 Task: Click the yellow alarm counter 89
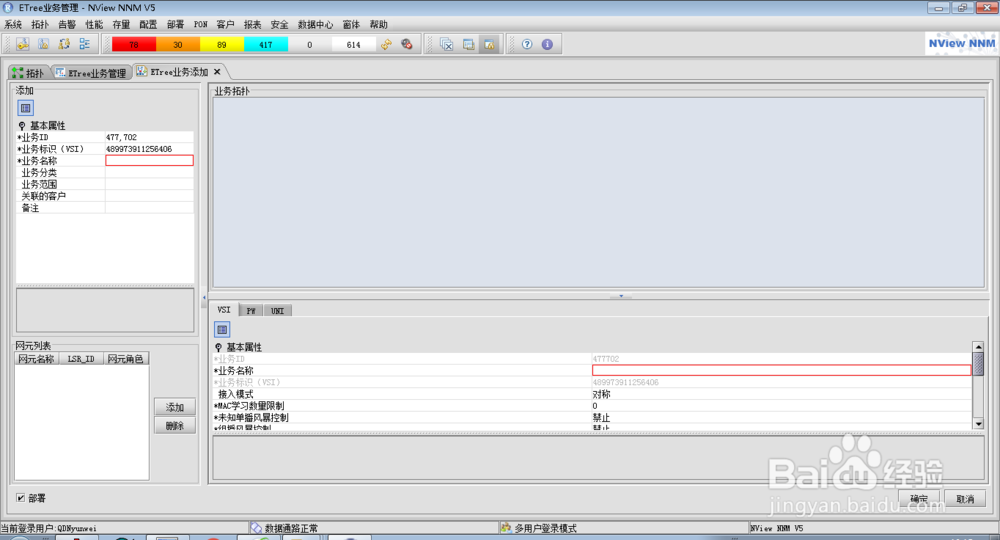(x=222, y=45)
